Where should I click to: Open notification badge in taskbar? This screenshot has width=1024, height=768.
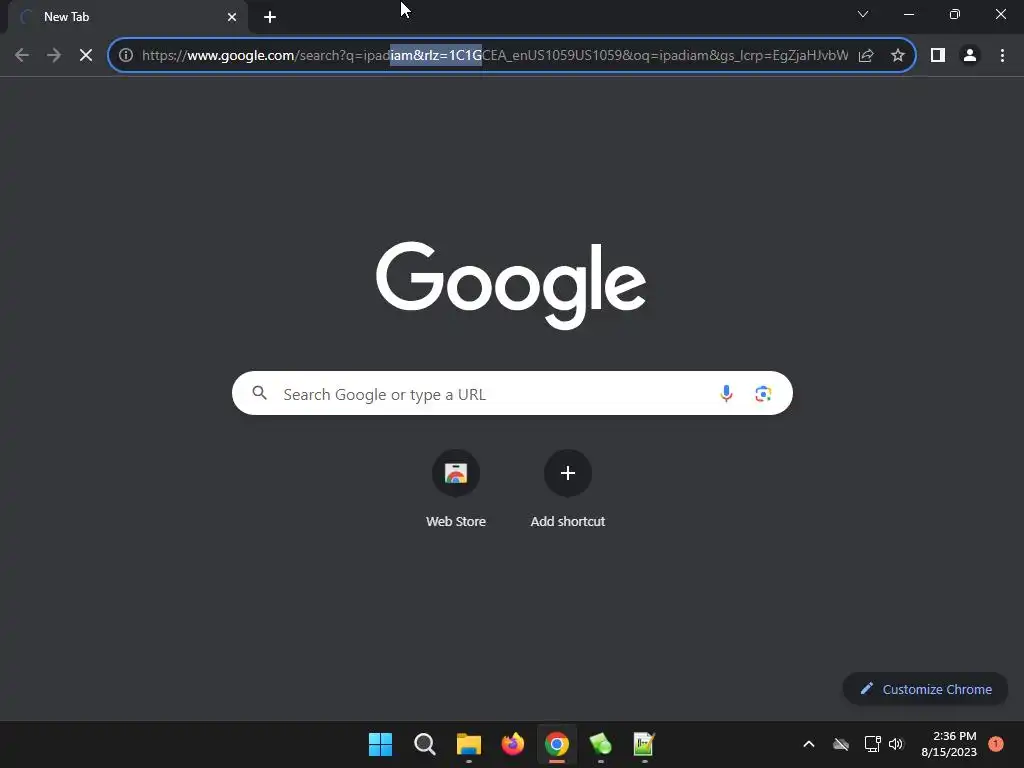click(995, 743)
